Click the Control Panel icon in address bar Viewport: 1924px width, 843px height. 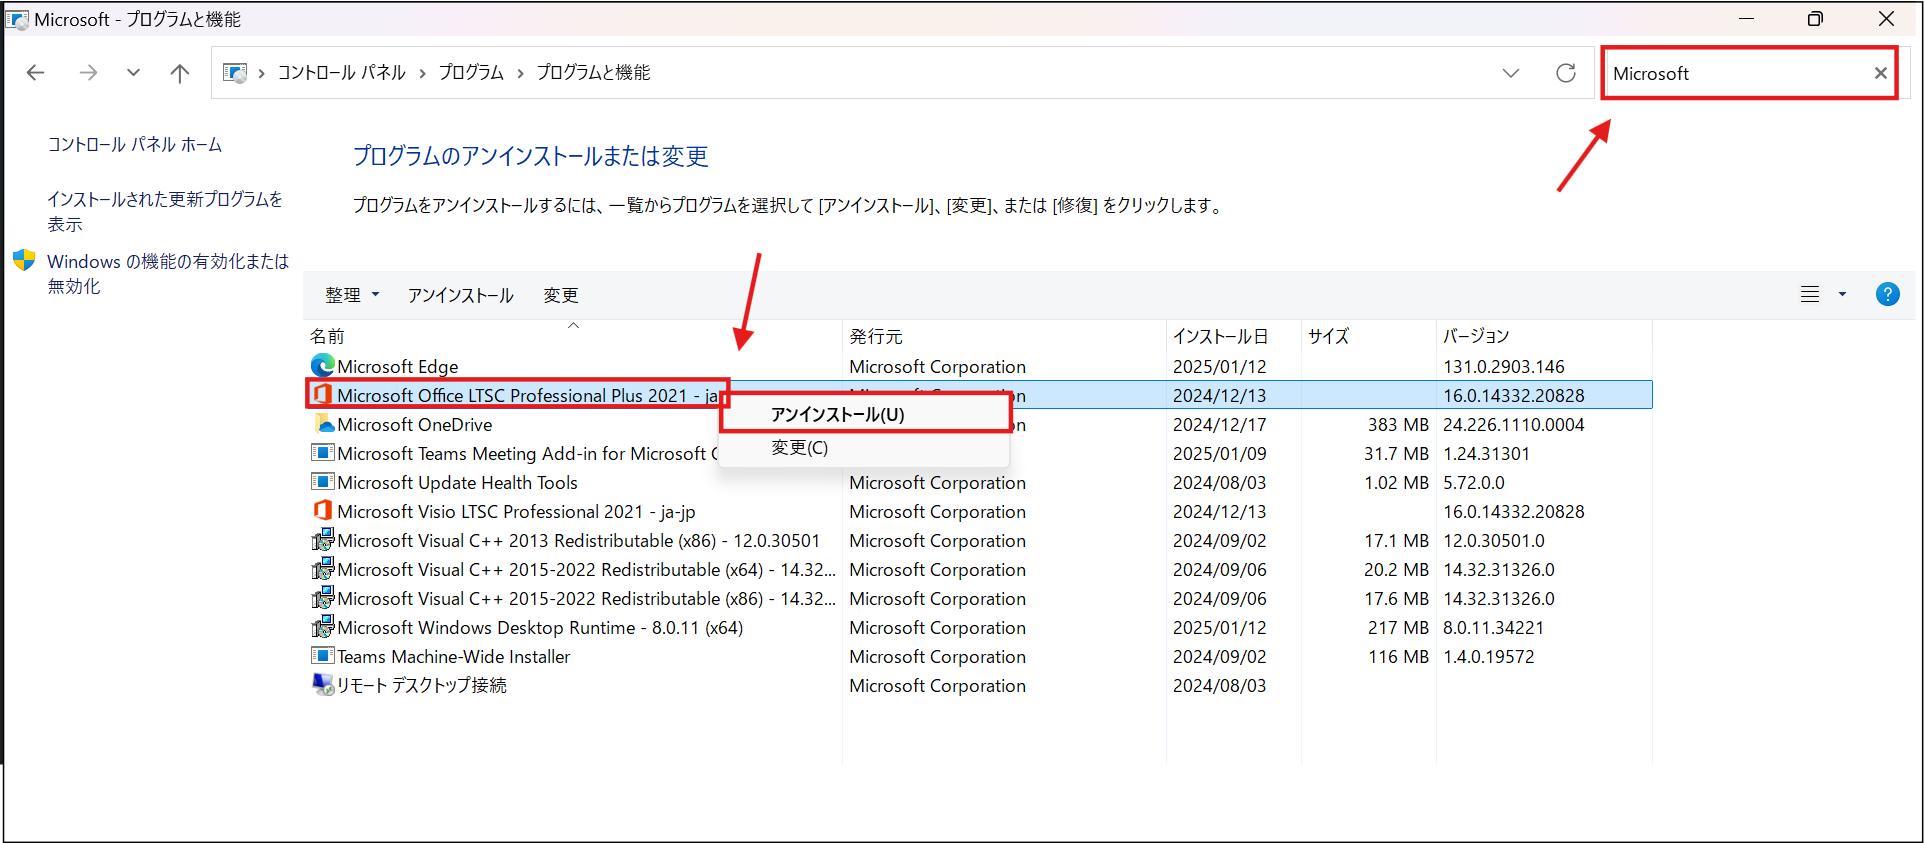pos(235,73)
